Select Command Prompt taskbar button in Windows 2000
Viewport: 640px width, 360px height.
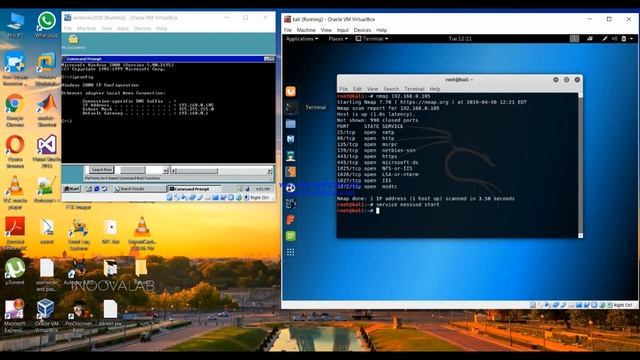(x=194, y=189)
